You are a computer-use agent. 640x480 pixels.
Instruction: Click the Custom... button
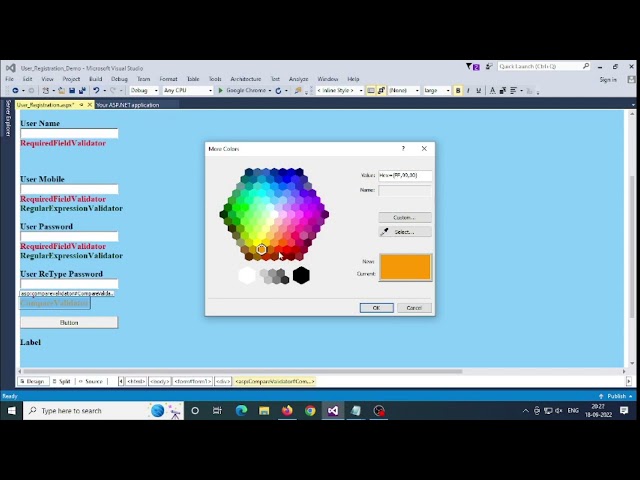tap(405, 218)
